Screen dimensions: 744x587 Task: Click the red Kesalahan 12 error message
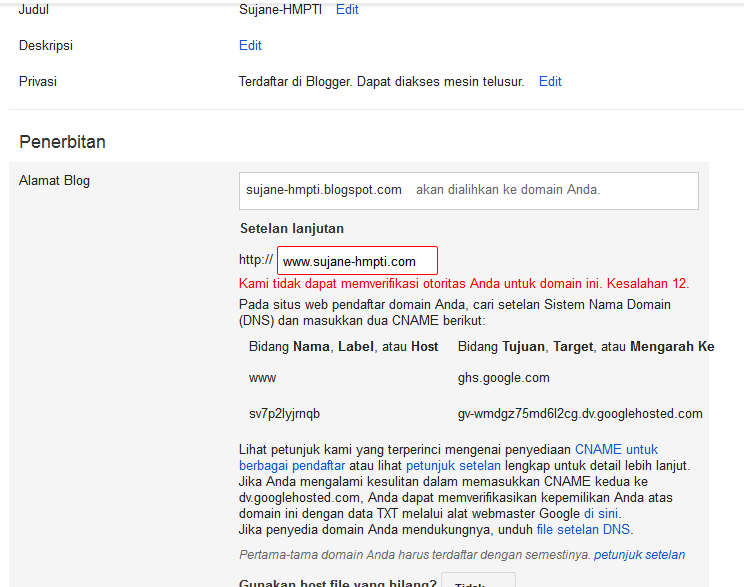click(x=464, y=283)
